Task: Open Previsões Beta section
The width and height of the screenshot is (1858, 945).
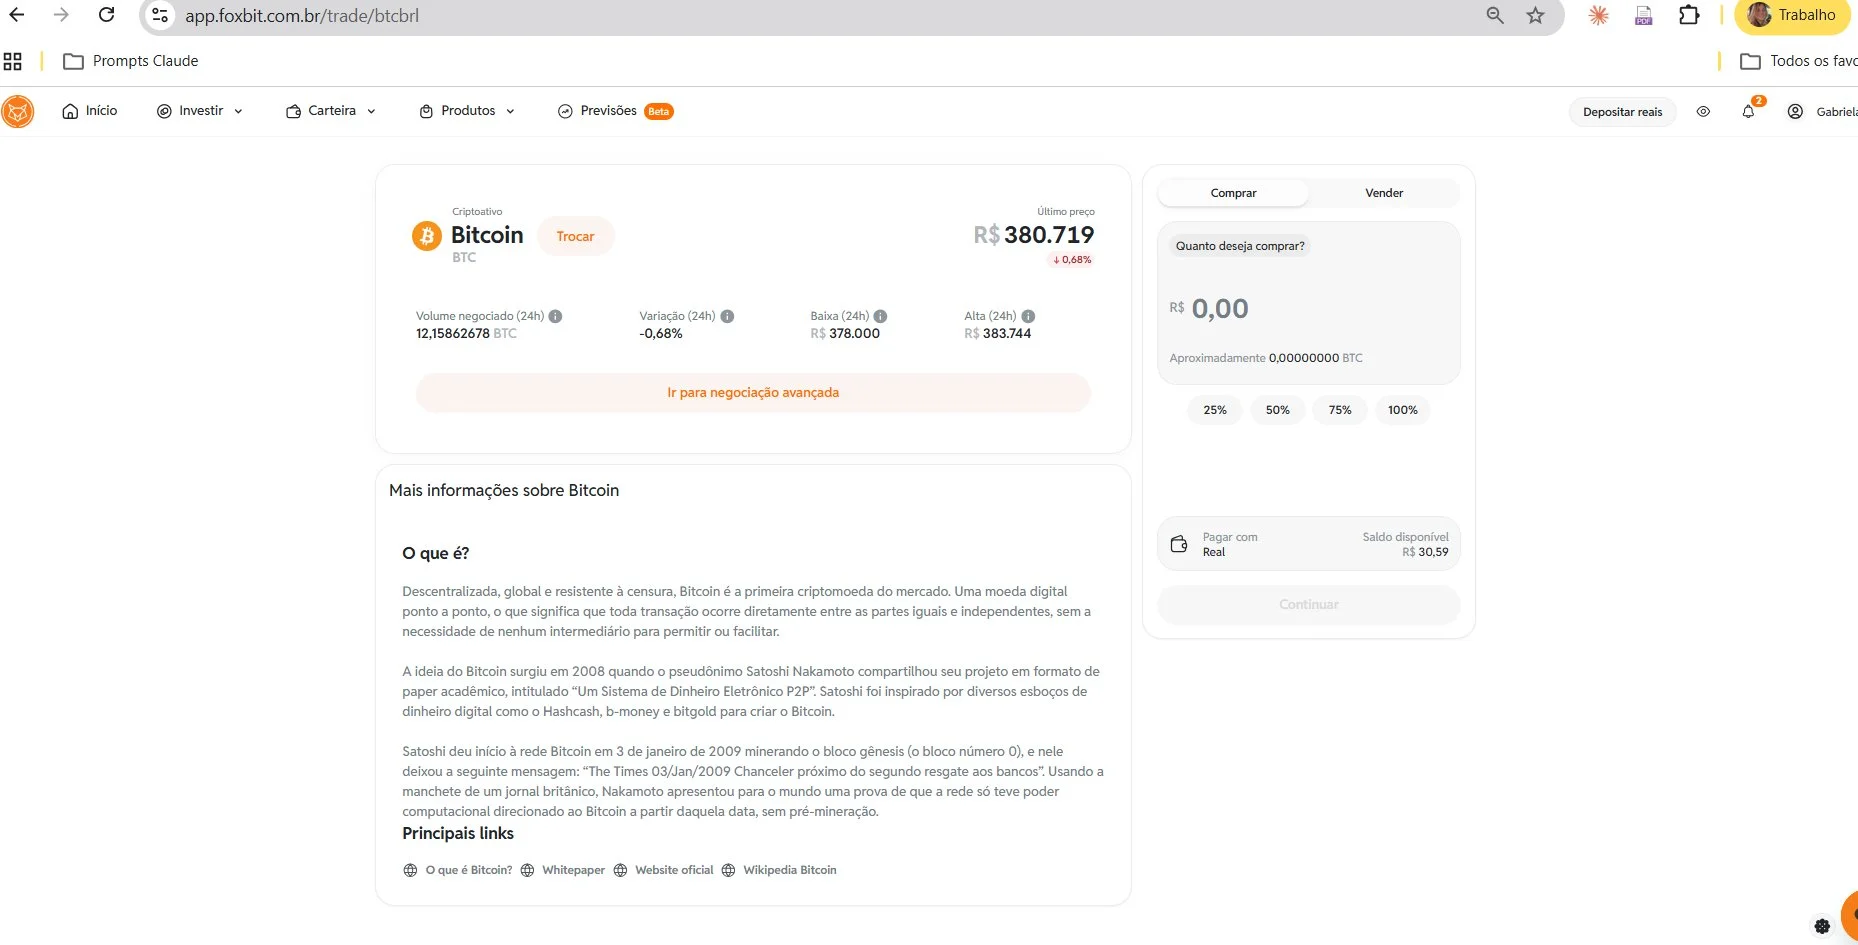Action: [615, 111]
